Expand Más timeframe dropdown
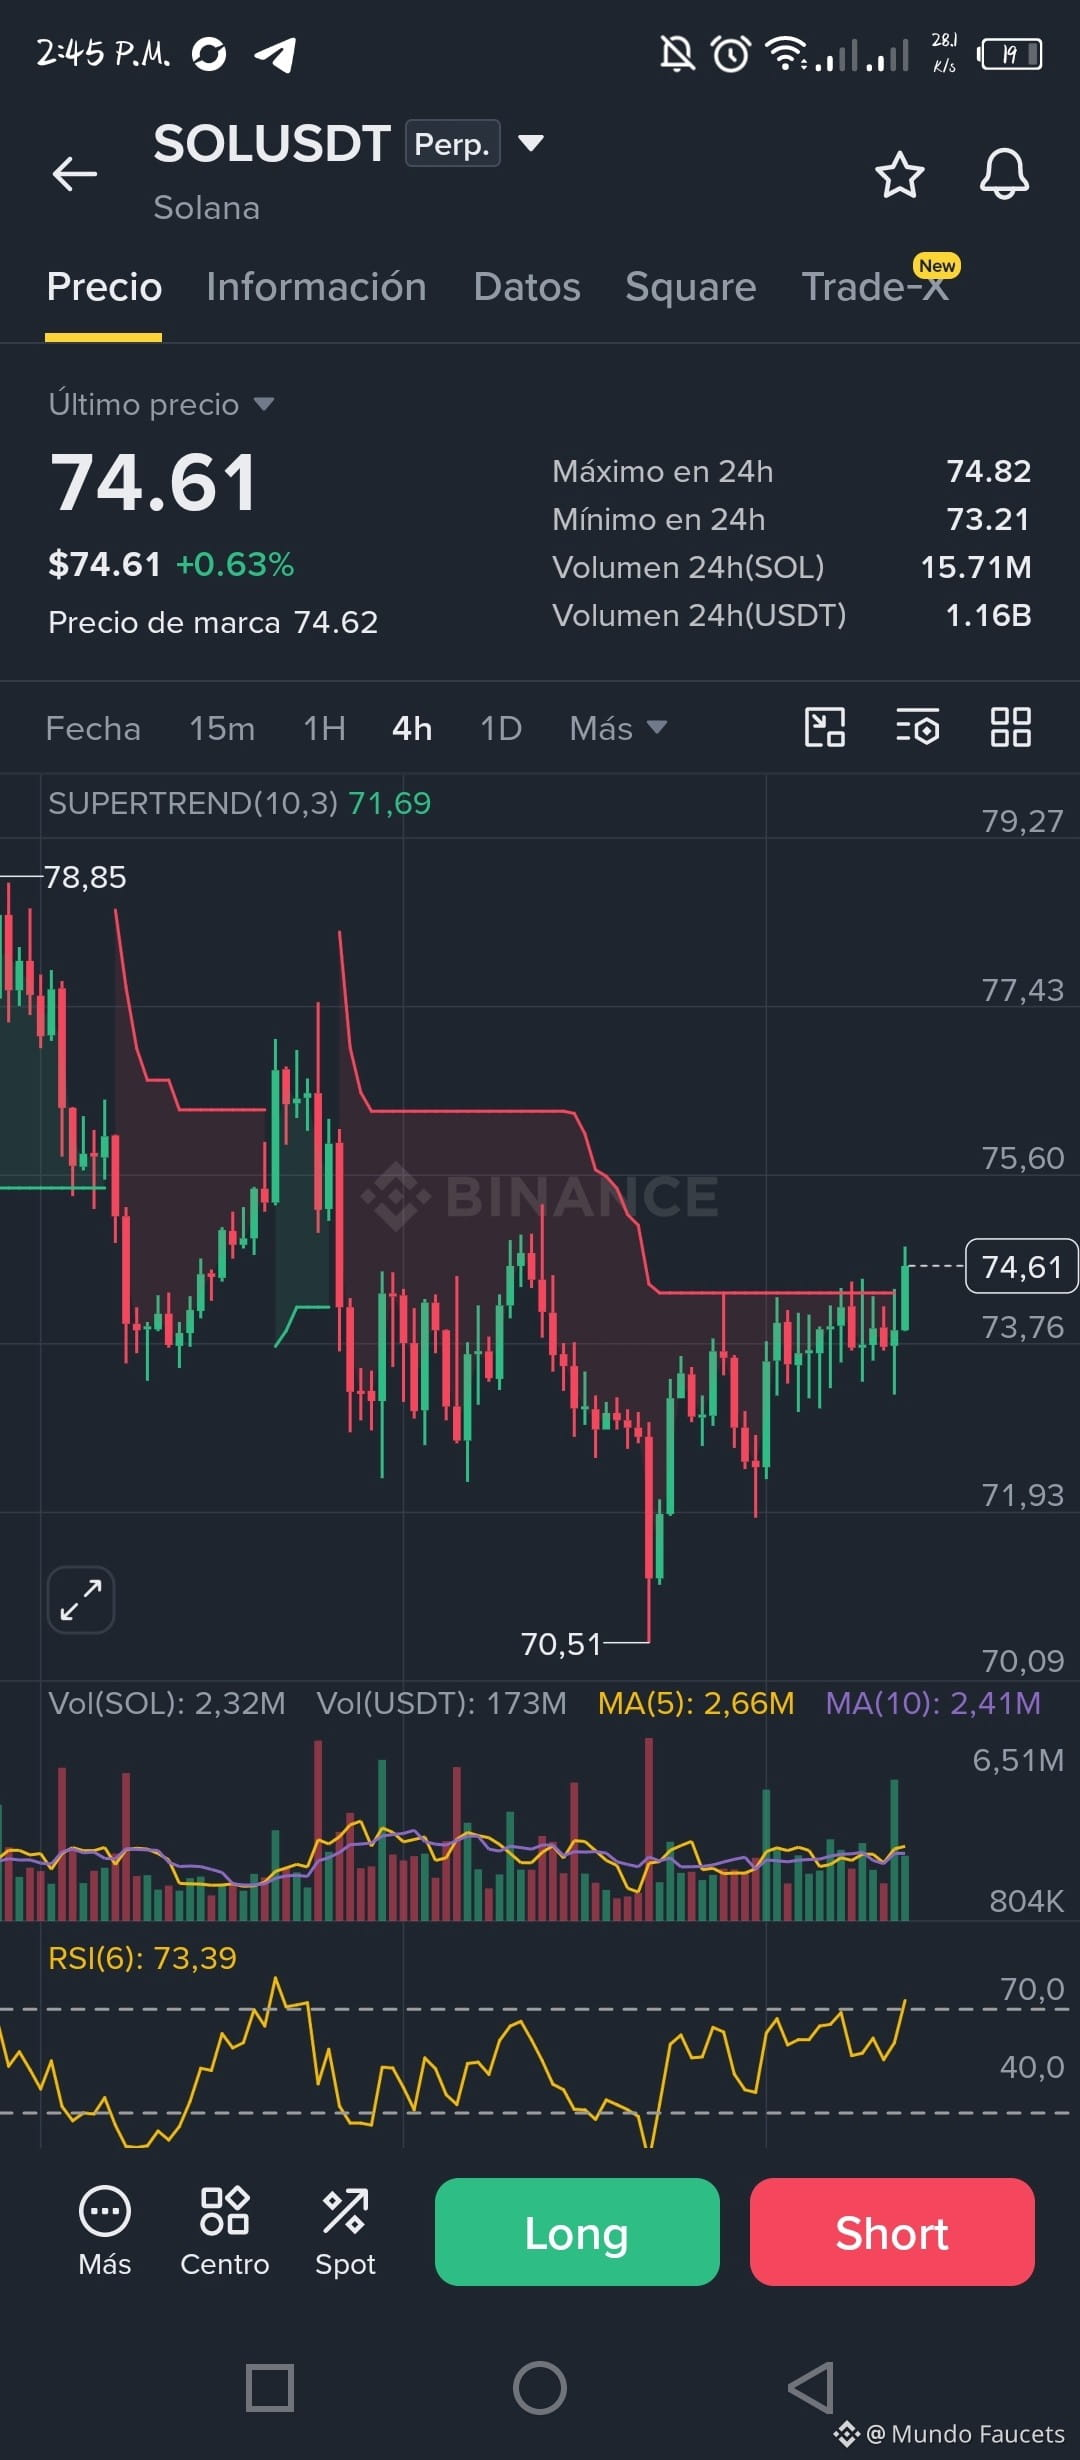Image resolution: width=1080 pixels, height=2460 pixels. [618, 728]
